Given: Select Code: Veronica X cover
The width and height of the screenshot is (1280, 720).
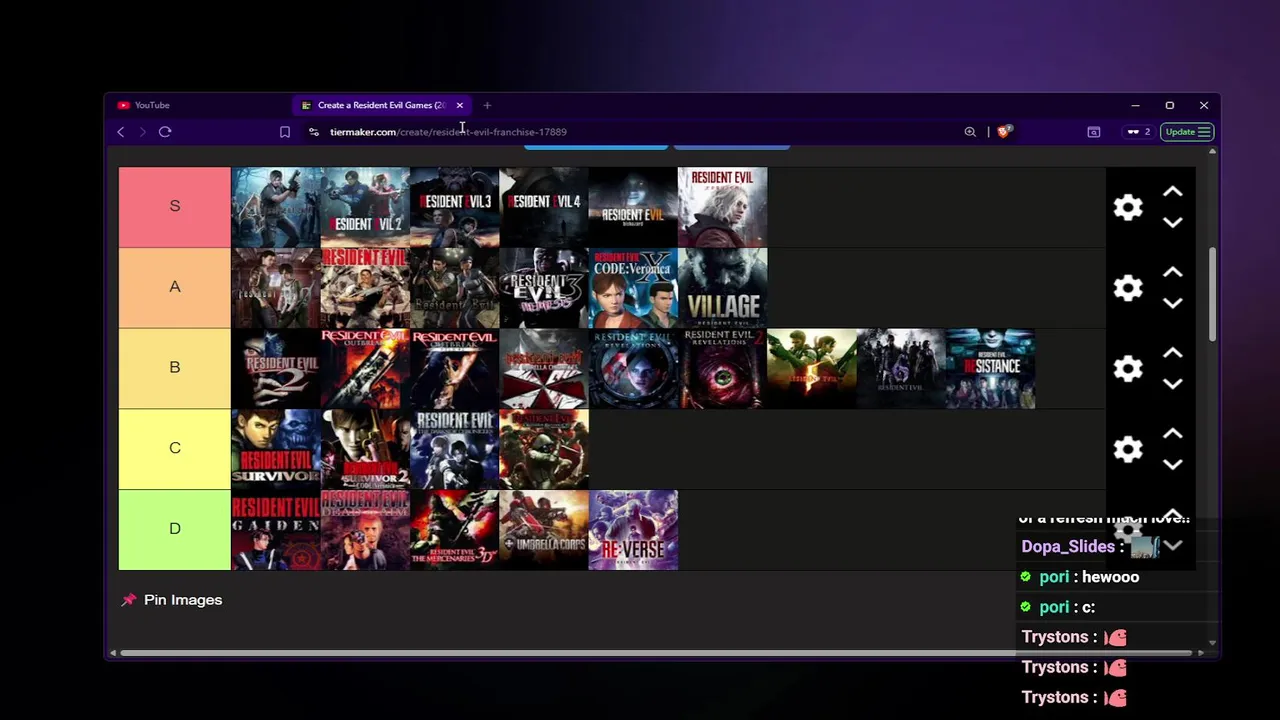Looking at the screenshot, I should [633, 288].
